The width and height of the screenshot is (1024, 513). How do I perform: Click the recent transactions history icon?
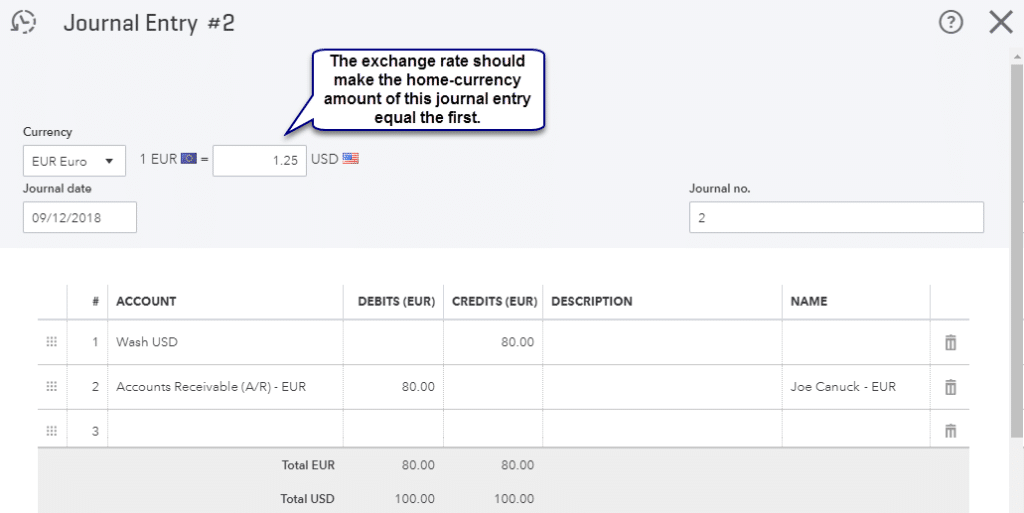coord(22,22)
